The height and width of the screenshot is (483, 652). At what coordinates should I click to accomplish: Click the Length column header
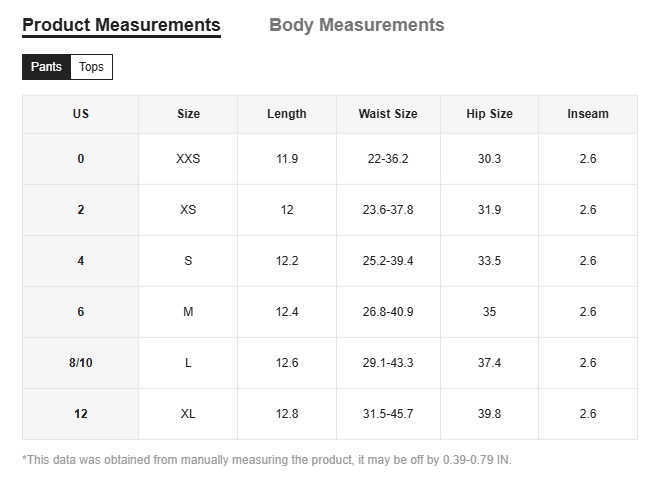tap(287, 114)
